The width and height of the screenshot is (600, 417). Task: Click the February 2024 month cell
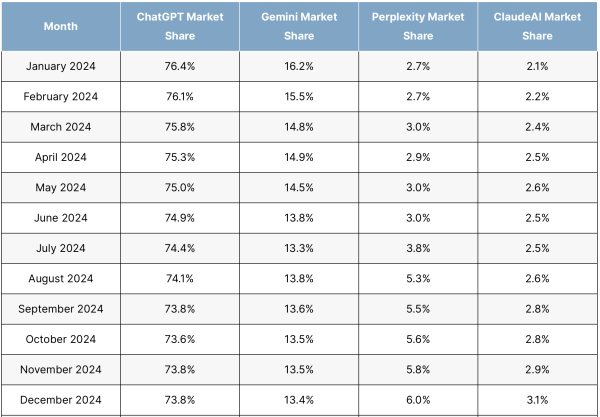click(x=61, y=97)
